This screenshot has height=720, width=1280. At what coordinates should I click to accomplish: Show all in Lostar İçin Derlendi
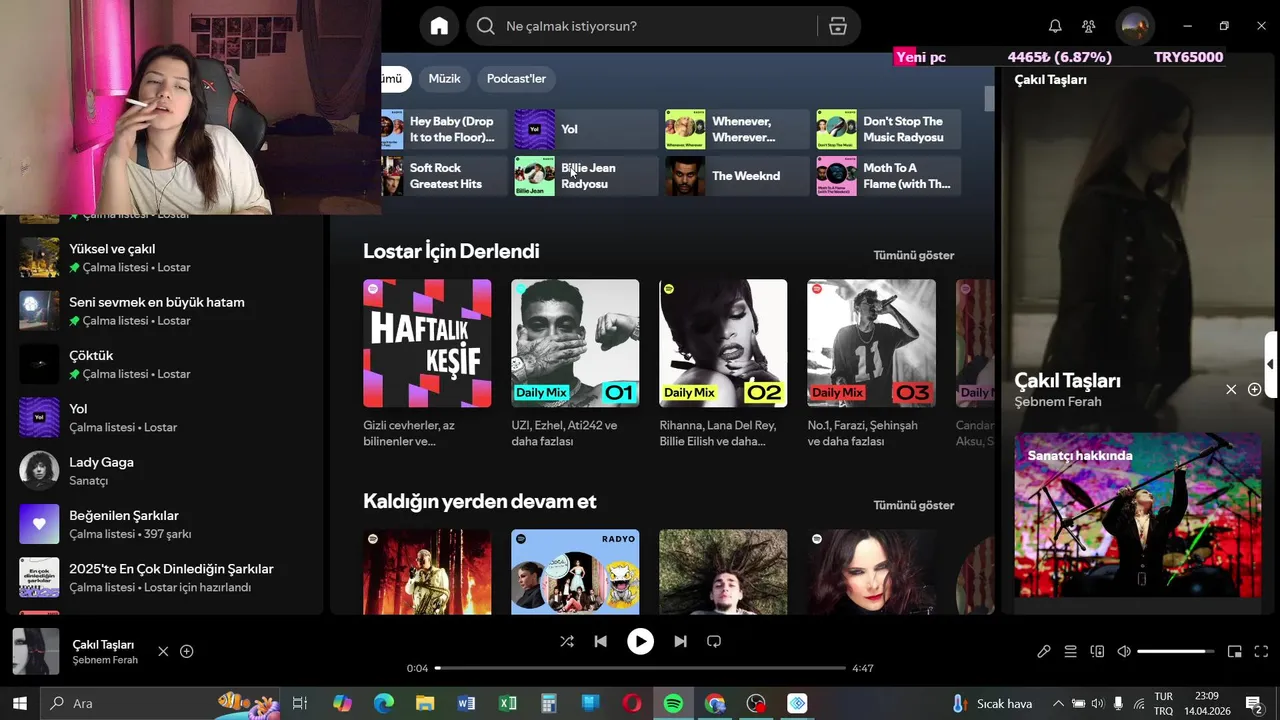click(x=913, y=255)
